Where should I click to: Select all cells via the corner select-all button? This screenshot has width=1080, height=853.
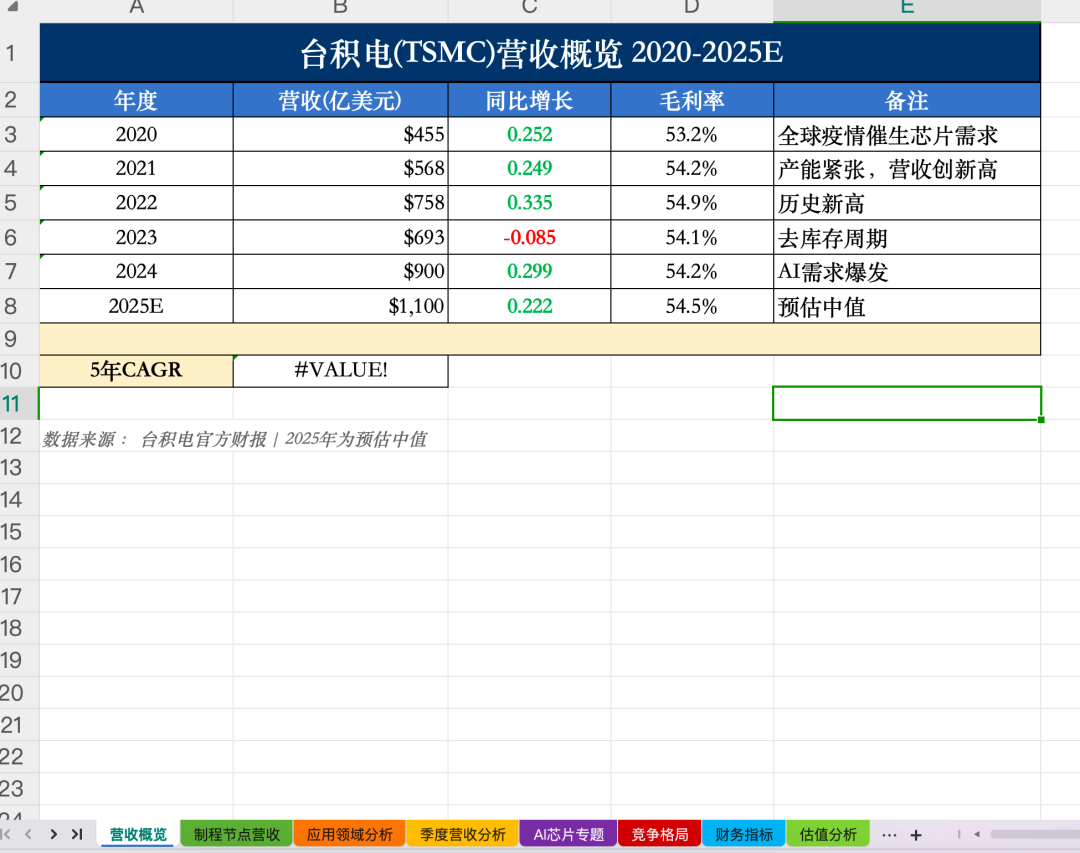(17, 9)
